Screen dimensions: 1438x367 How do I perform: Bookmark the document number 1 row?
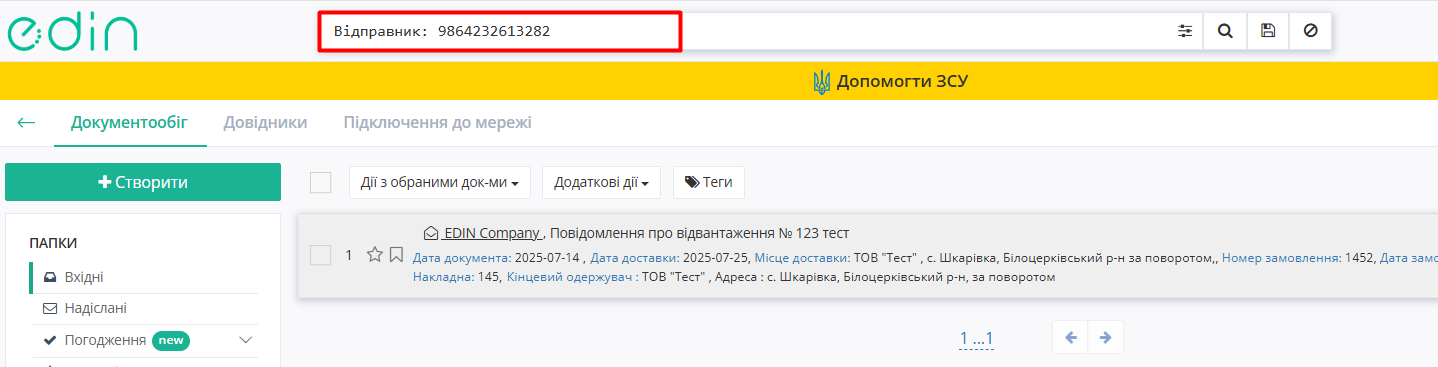[396, 254]
